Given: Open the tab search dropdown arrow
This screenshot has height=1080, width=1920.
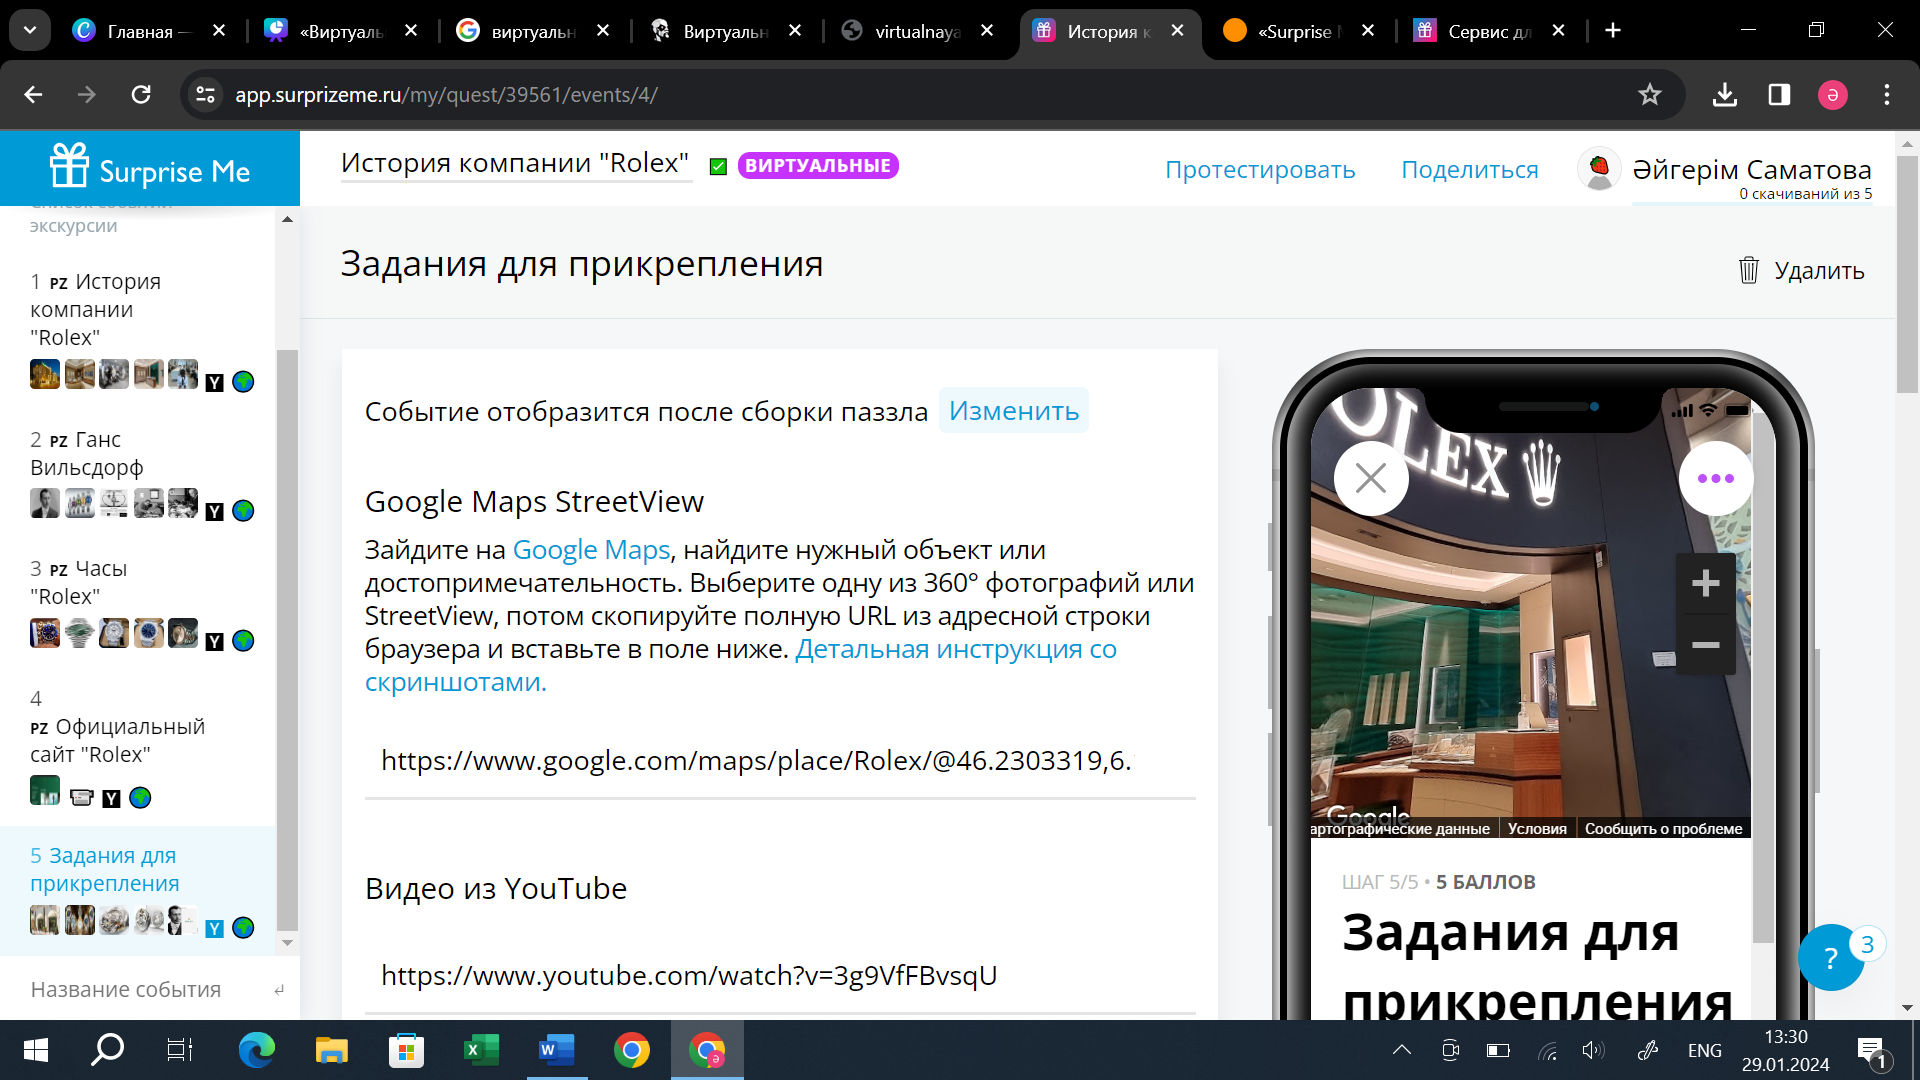Looking at the screenshot, I should click(x=30, y=30).
